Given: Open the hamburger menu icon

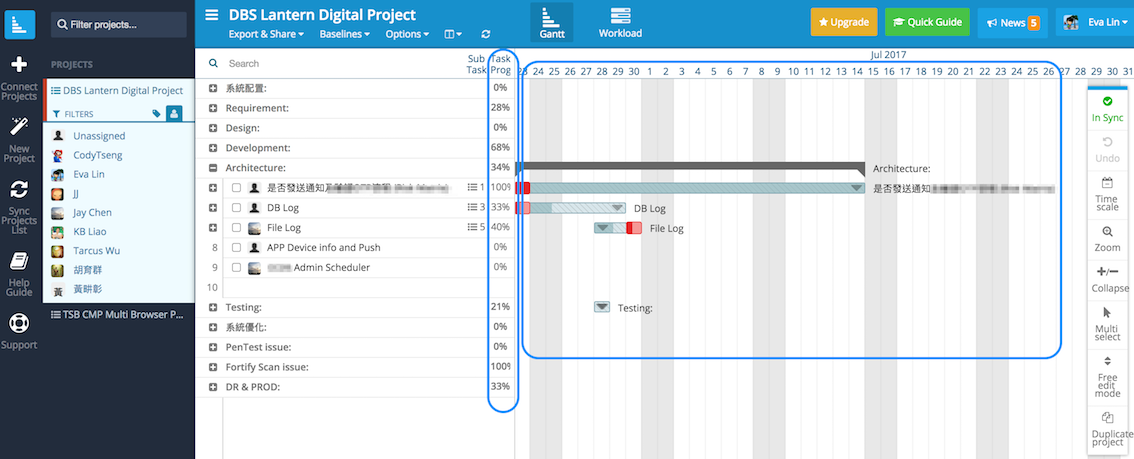Looking at the screenshot, I should pyautogui.click(x=212, y=14).
